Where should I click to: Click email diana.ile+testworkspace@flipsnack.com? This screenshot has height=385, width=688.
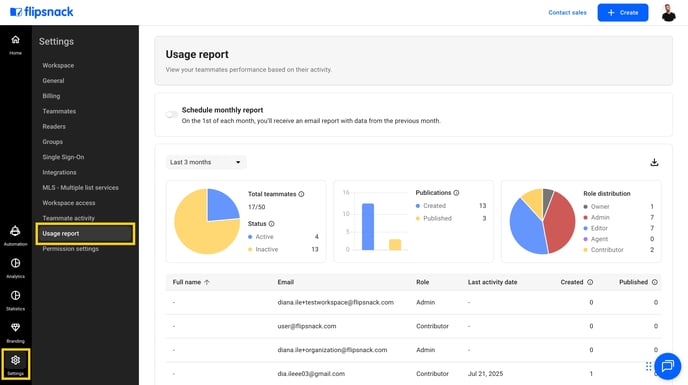point(335,302)
